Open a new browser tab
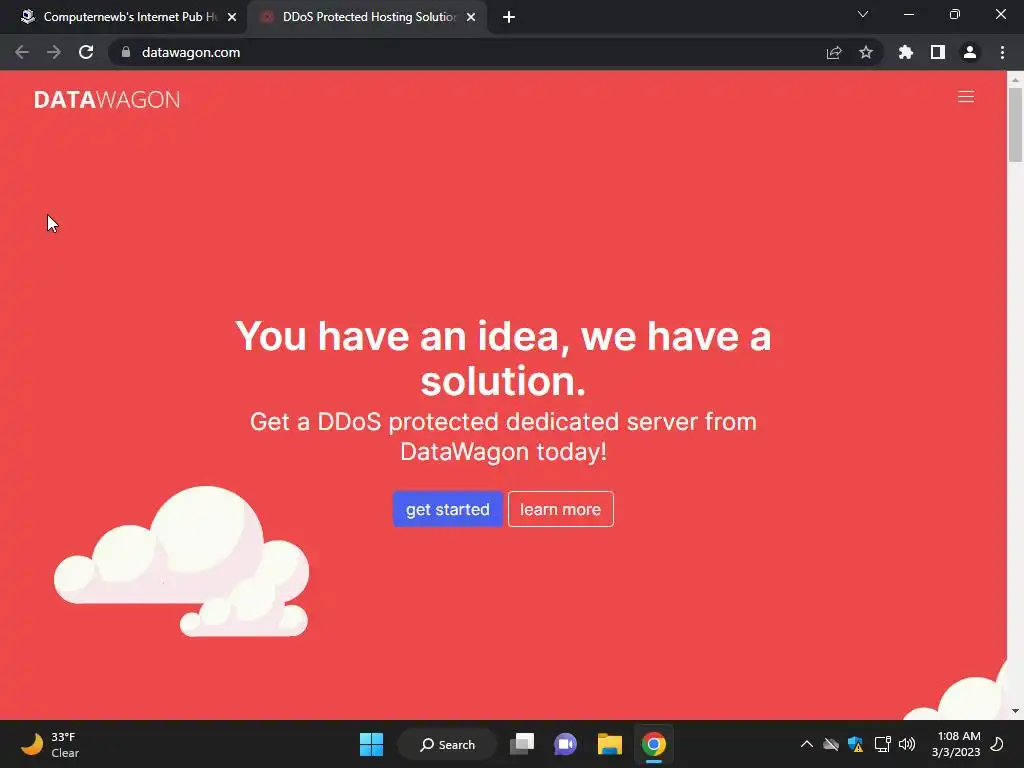The height and width of the screenshot is (768, 1024). tap(509, 17)
